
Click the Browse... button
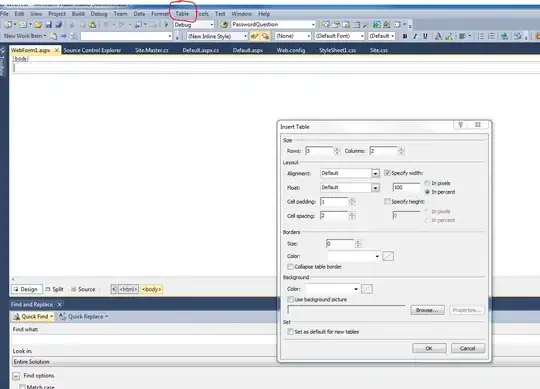[427, 310]
